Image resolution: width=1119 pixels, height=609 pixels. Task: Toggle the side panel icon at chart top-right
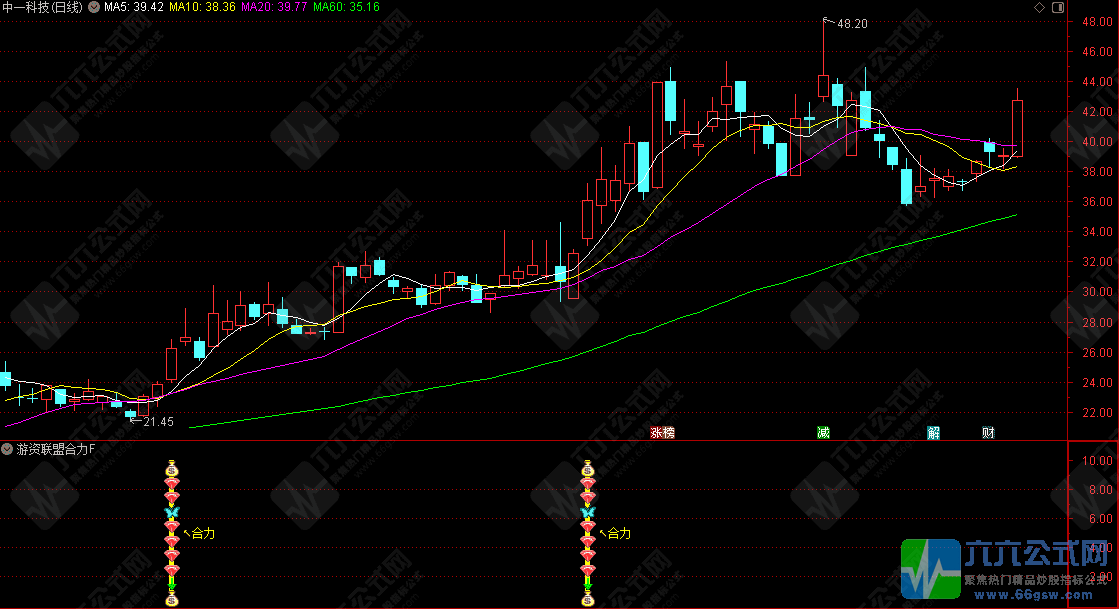click(x=1058, y=7)
